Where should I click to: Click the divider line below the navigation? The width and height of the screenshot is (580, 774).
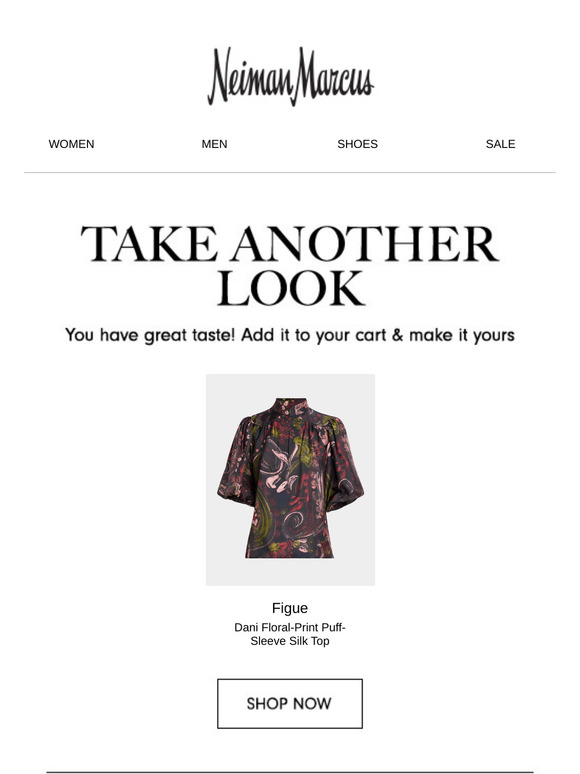pyautogui.click(x=290, y=173)
